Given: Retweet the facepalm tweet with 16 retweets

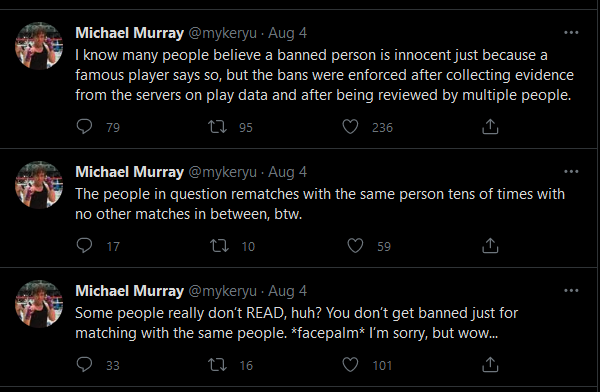Looking at the screenshot, I should click(217, 365).
